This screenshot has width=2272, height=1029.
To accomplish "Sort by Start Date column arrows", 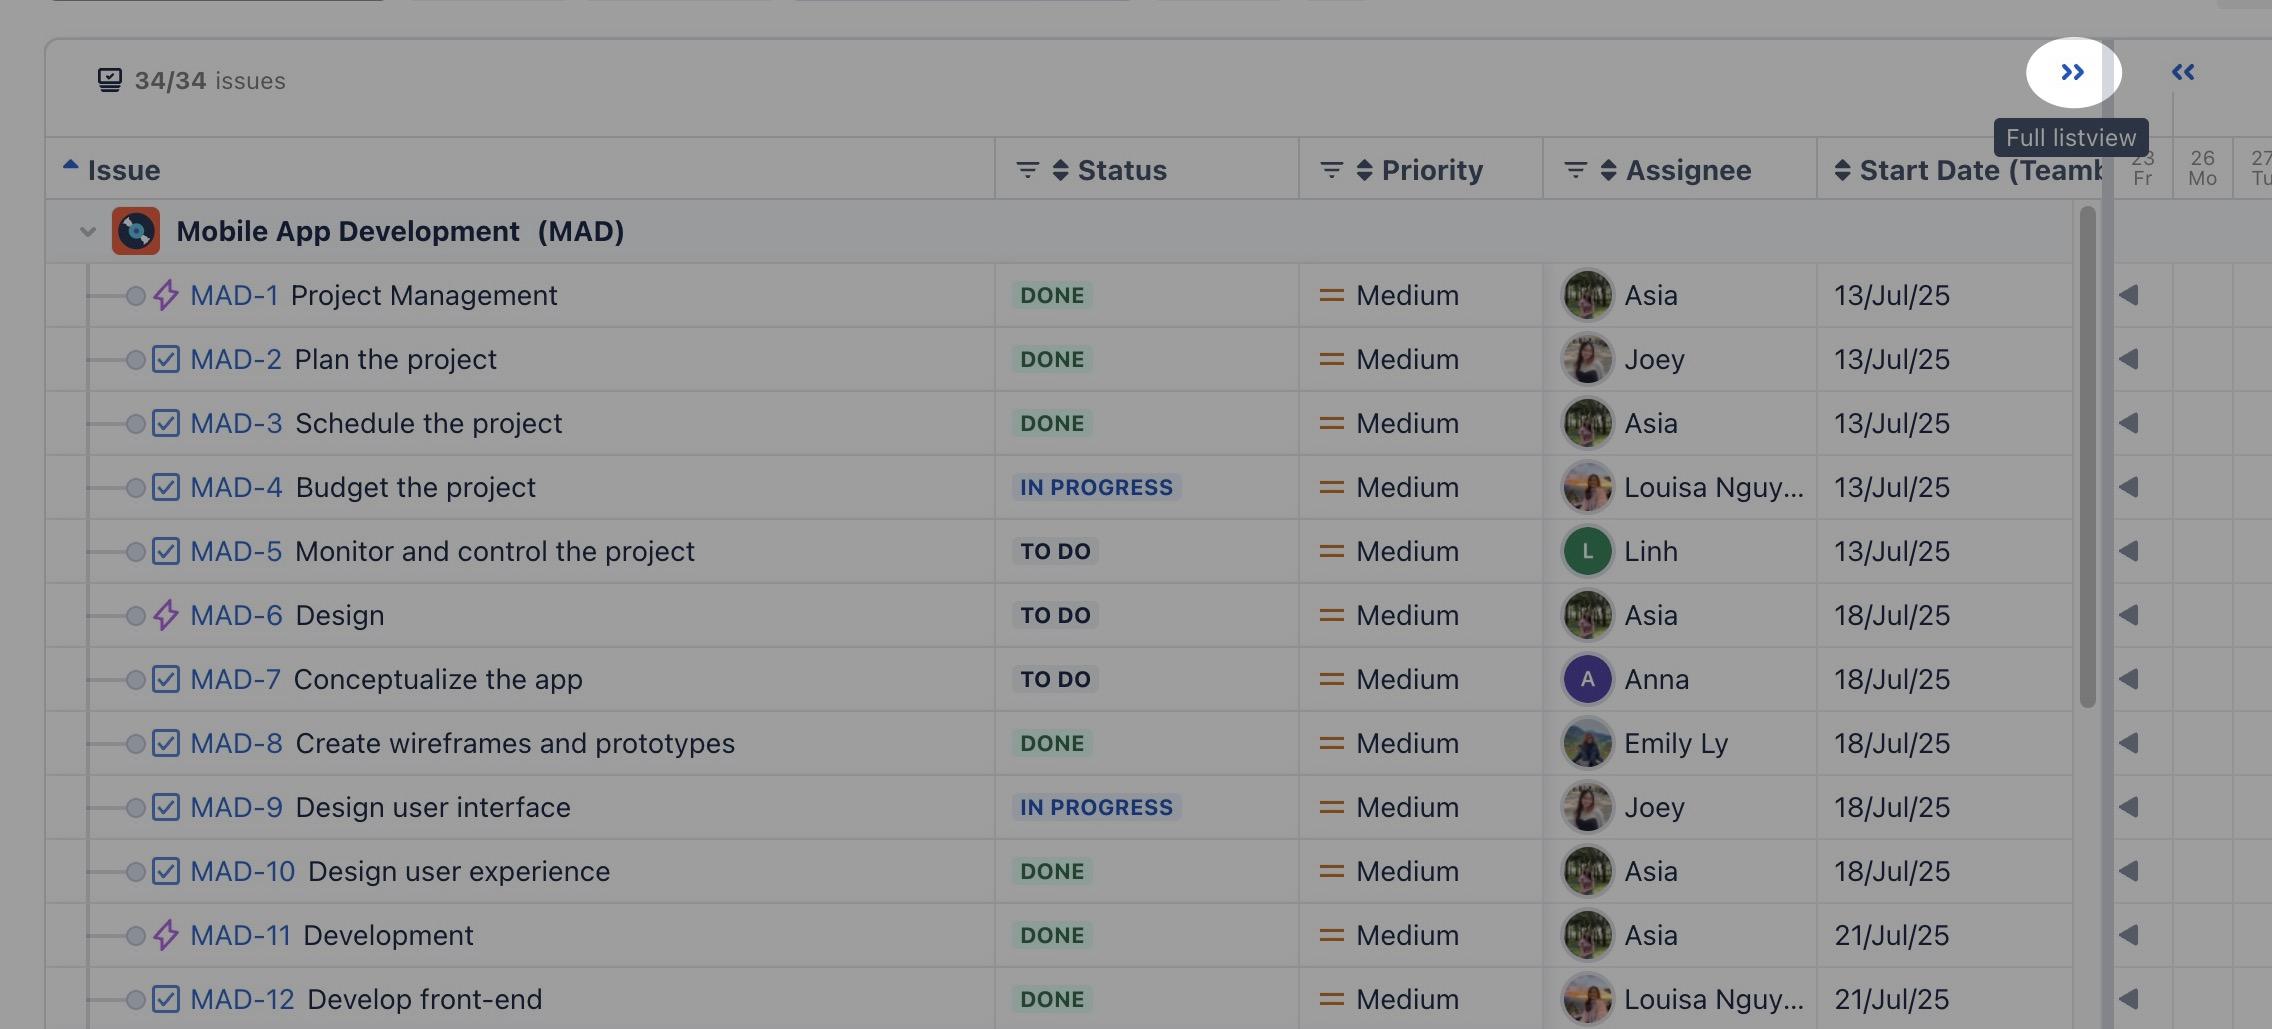I will point(1842,170).
